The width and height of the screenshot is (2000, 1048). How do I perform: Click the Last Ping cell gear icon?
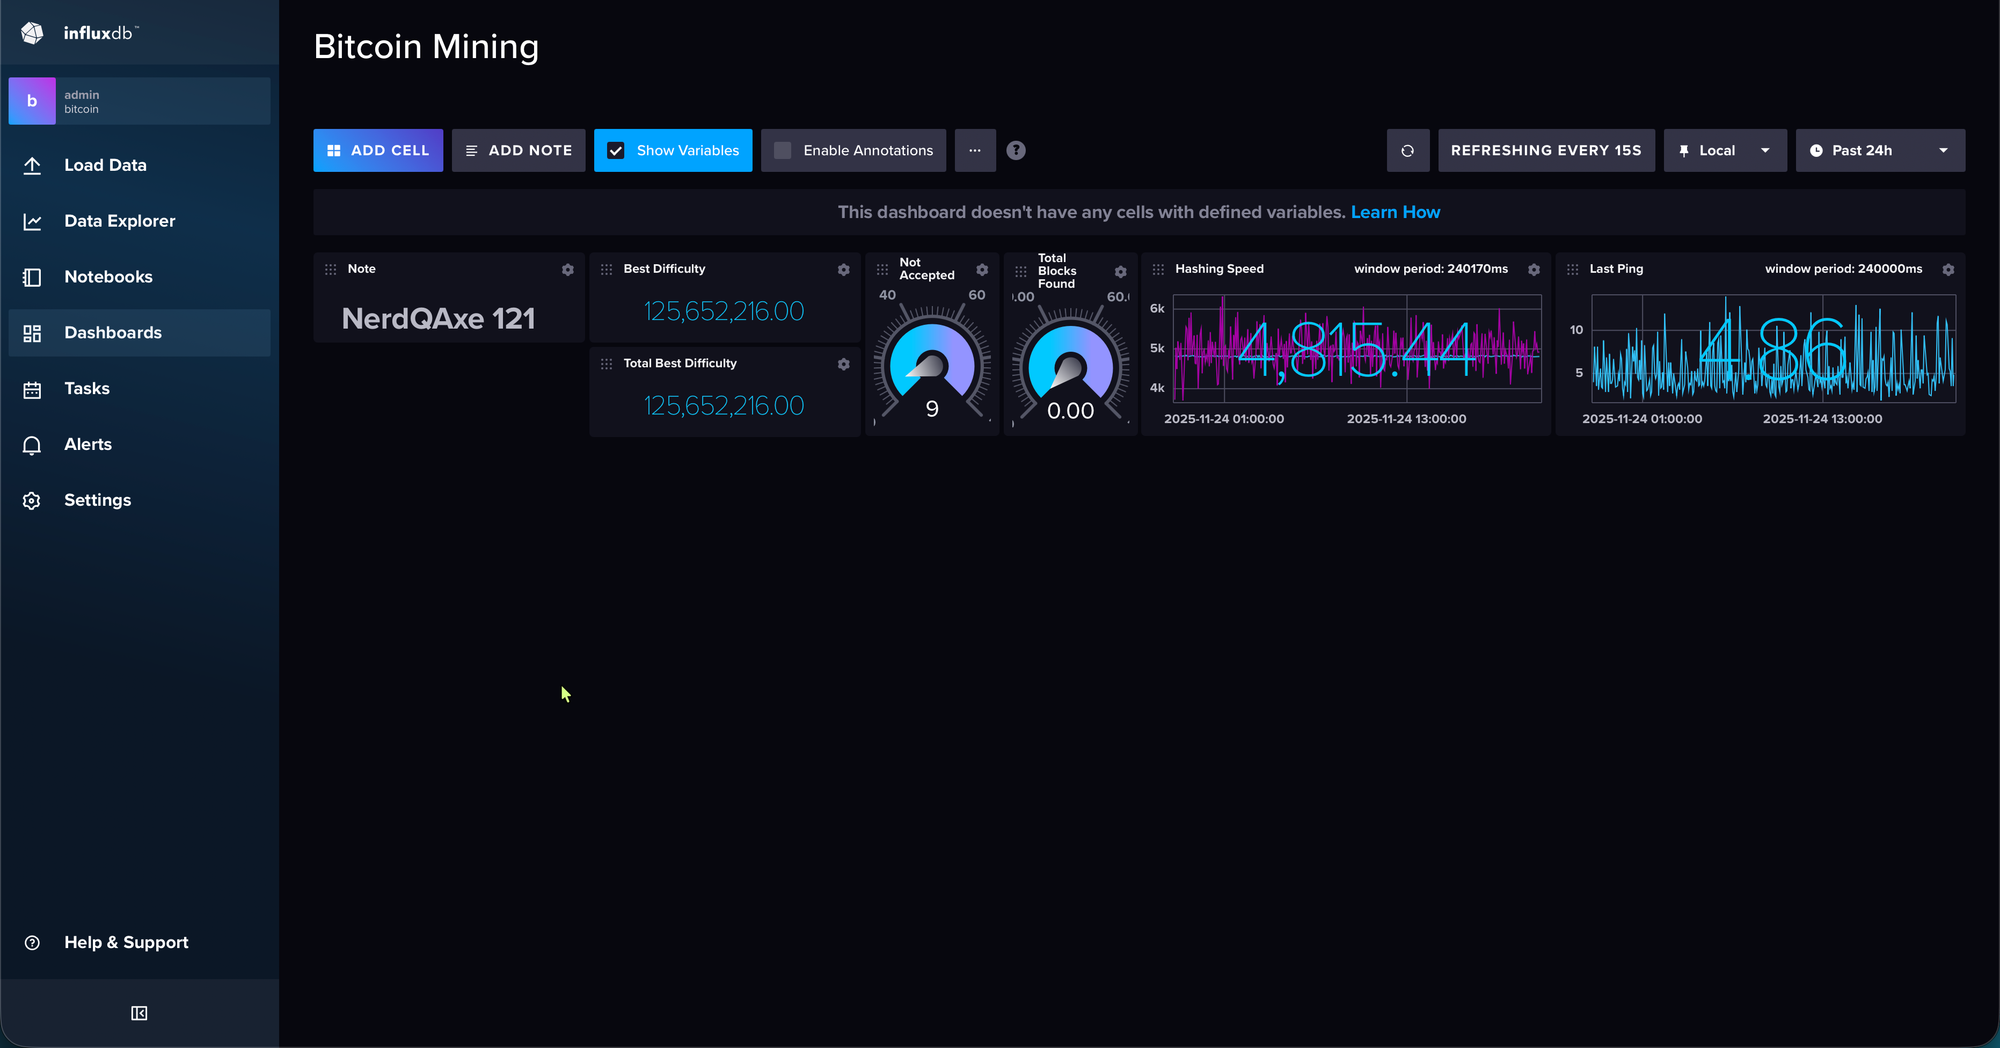coord(1948,270)
